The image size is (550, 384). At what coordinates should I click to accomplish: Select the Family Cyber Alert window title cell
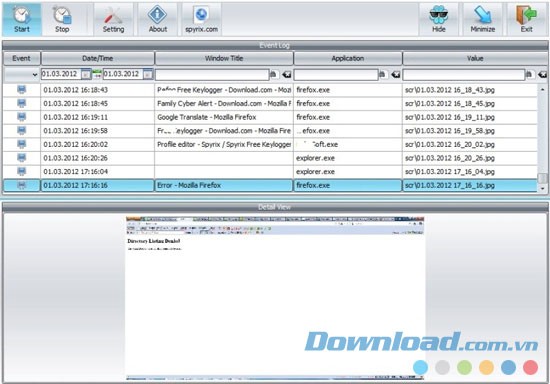point(224,104)
